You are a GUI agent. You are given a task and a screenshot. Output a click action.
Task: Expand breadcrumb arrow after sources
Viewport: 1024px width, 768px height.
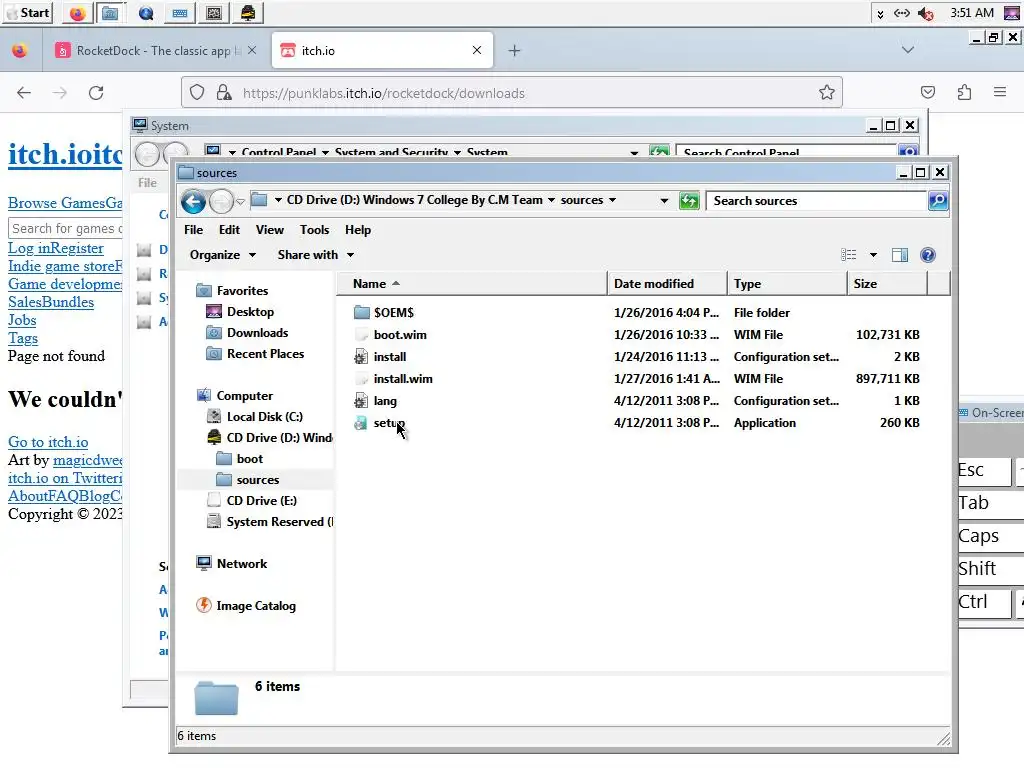[x=613, y=200]
